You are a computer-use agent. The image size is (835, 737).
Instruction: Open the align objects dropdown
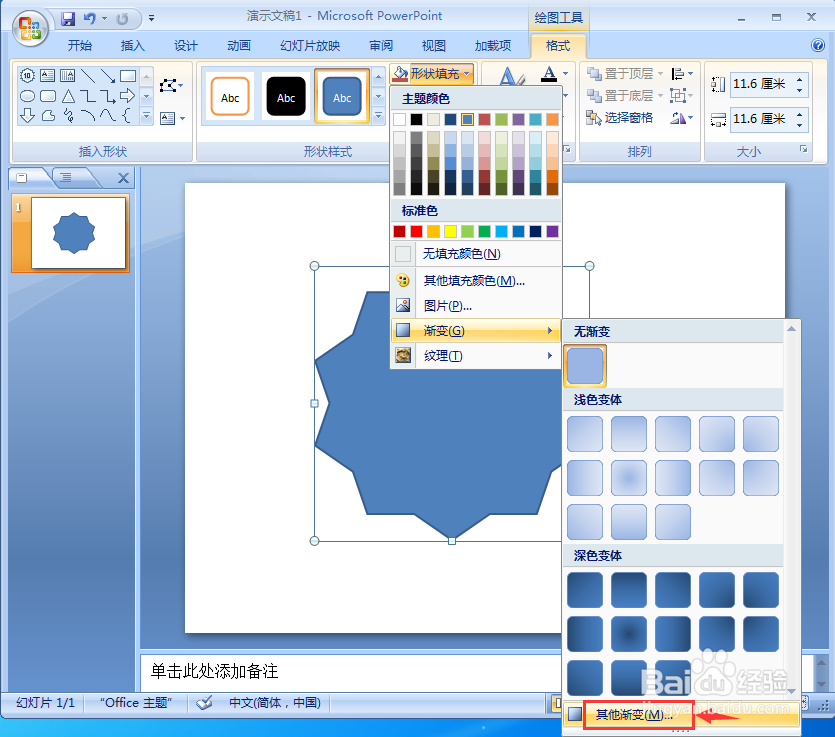(x=682, y=73)
